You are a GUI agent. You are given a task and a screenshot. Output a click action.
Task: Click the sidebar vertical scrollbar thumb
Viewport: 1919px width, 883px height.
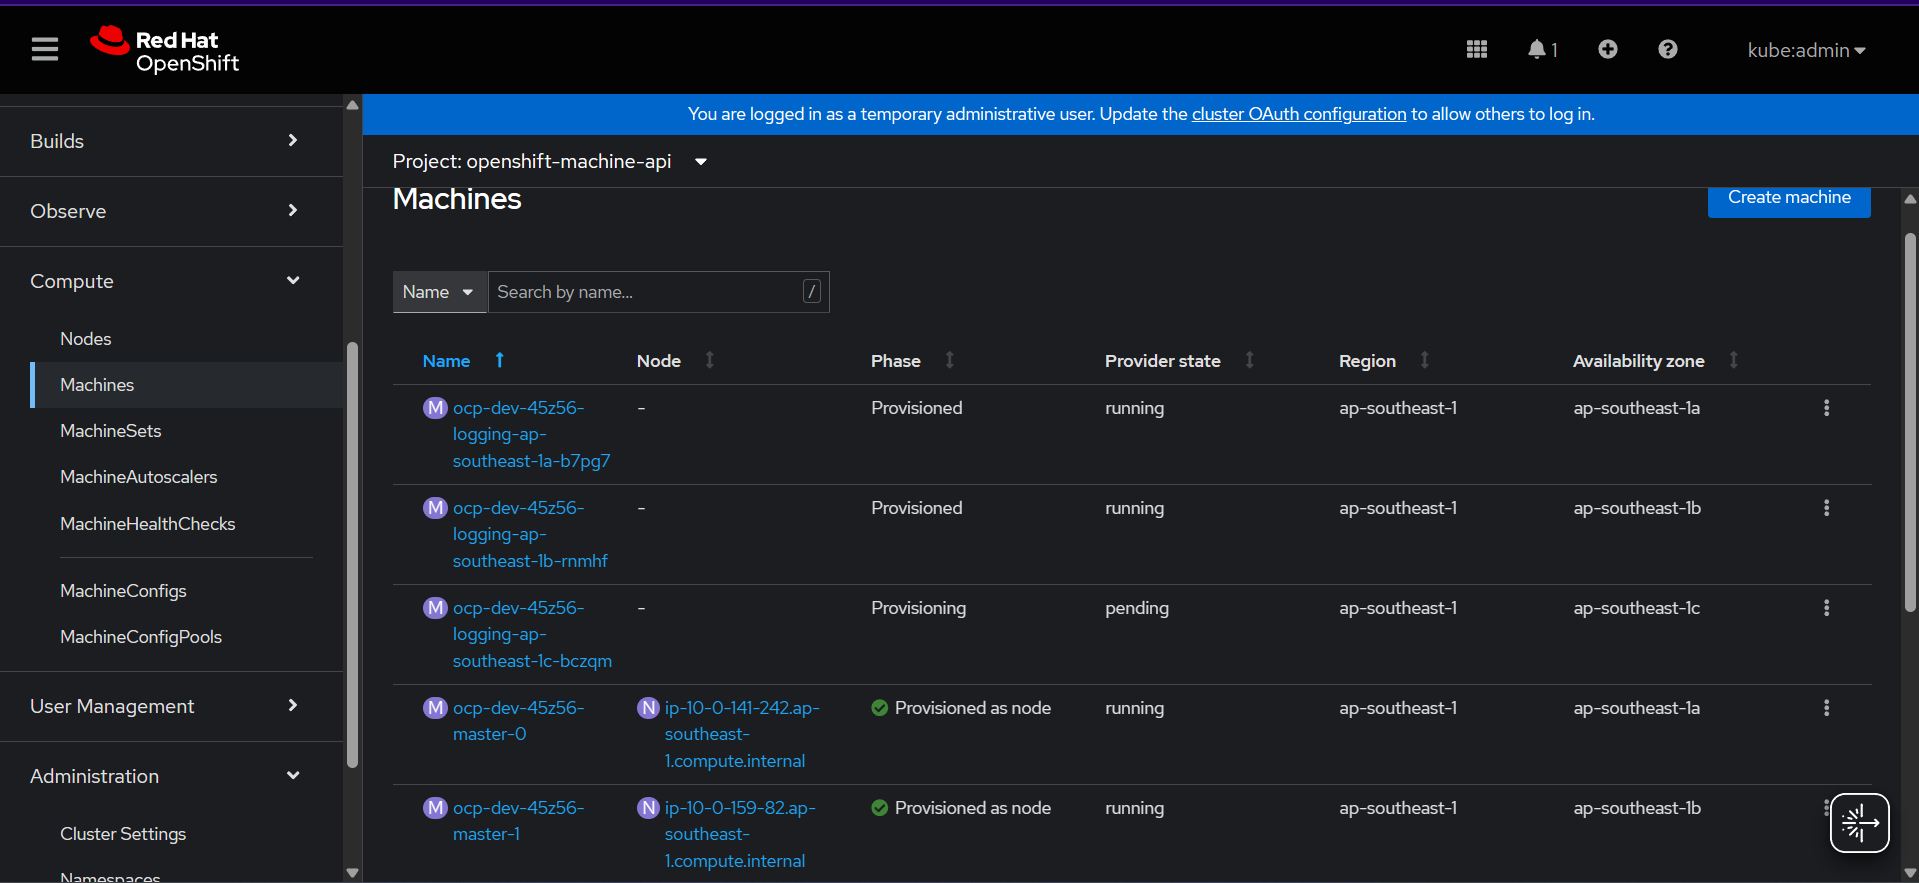coord(352,555)
